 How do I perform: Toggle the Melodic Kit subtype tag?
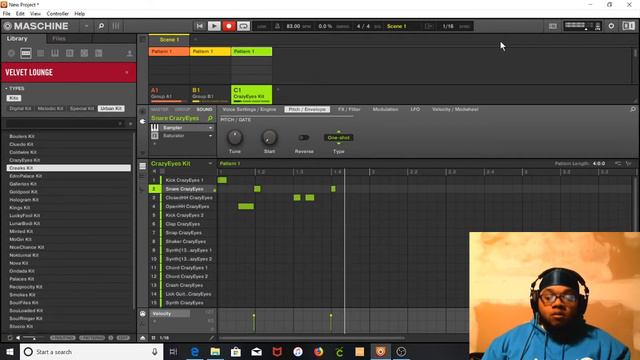[50, 109]
